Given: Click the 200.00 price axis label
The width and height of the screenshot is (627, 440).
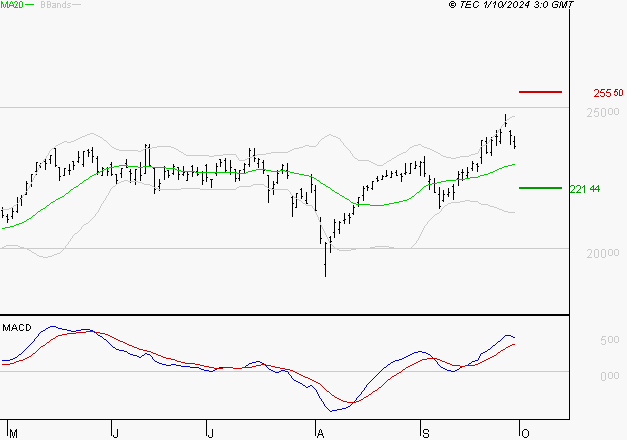Looking at the screenshot, I should point(603,254).
